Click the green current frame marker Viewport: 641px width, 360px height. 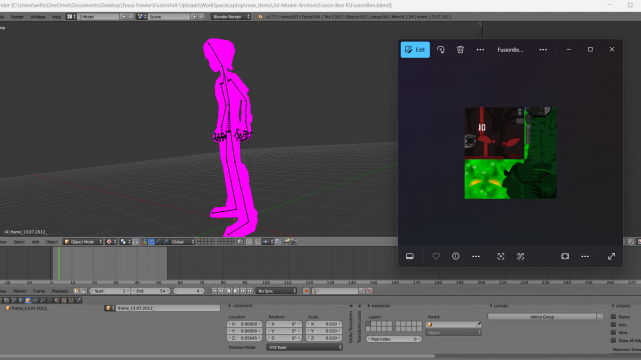59,264
